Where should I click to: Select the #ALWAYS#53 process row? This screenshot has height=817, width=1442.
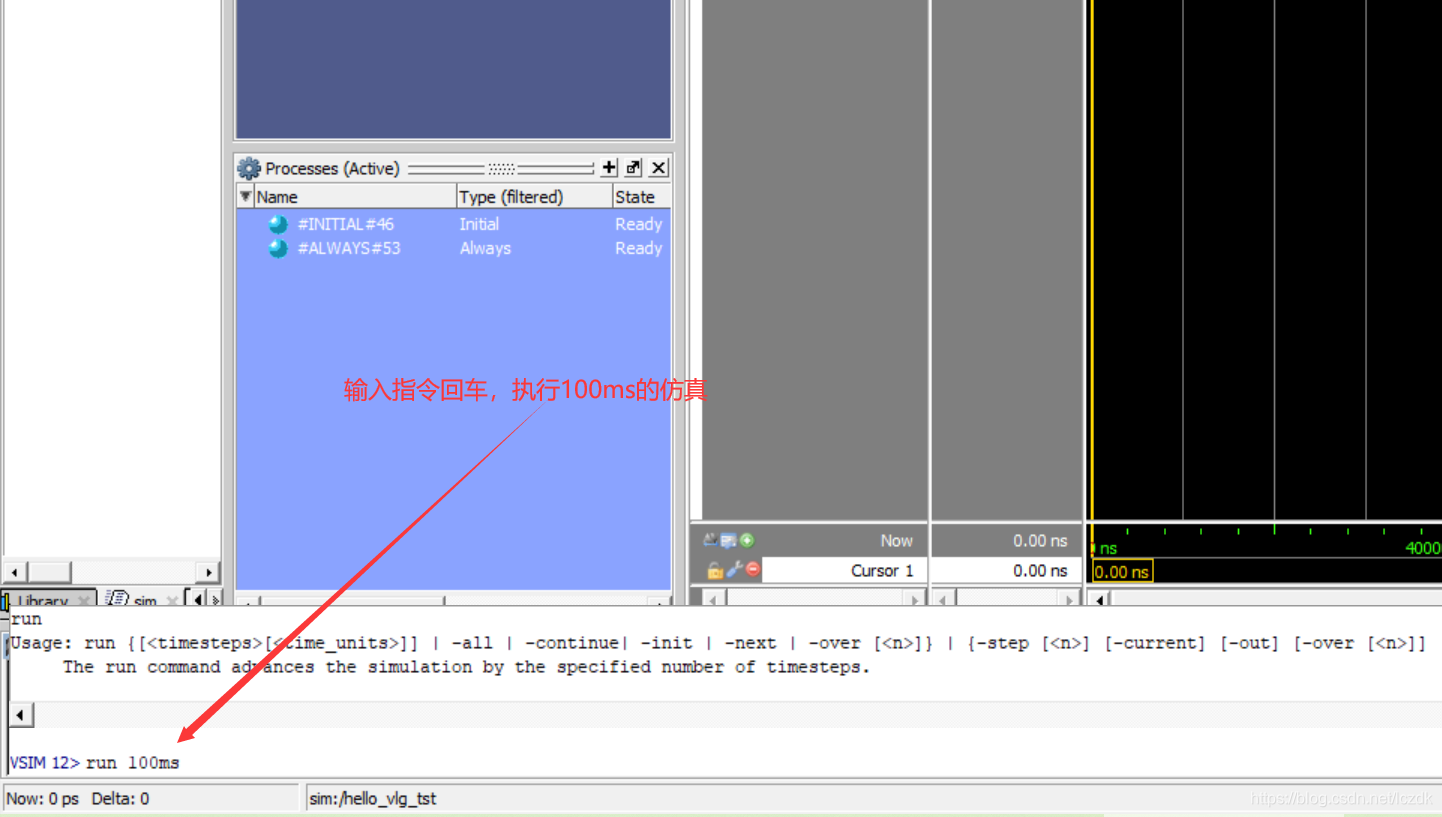(453, 248)
